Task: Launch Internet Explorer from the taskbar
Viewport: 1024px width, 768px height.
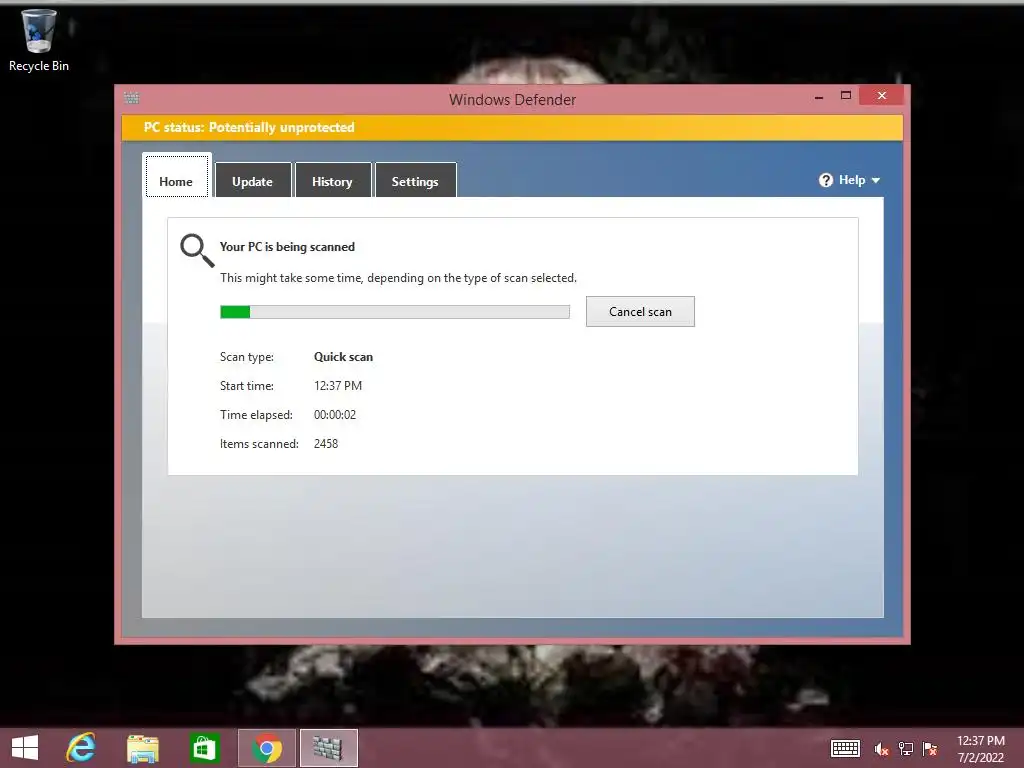Action: (x=81, y=748)
